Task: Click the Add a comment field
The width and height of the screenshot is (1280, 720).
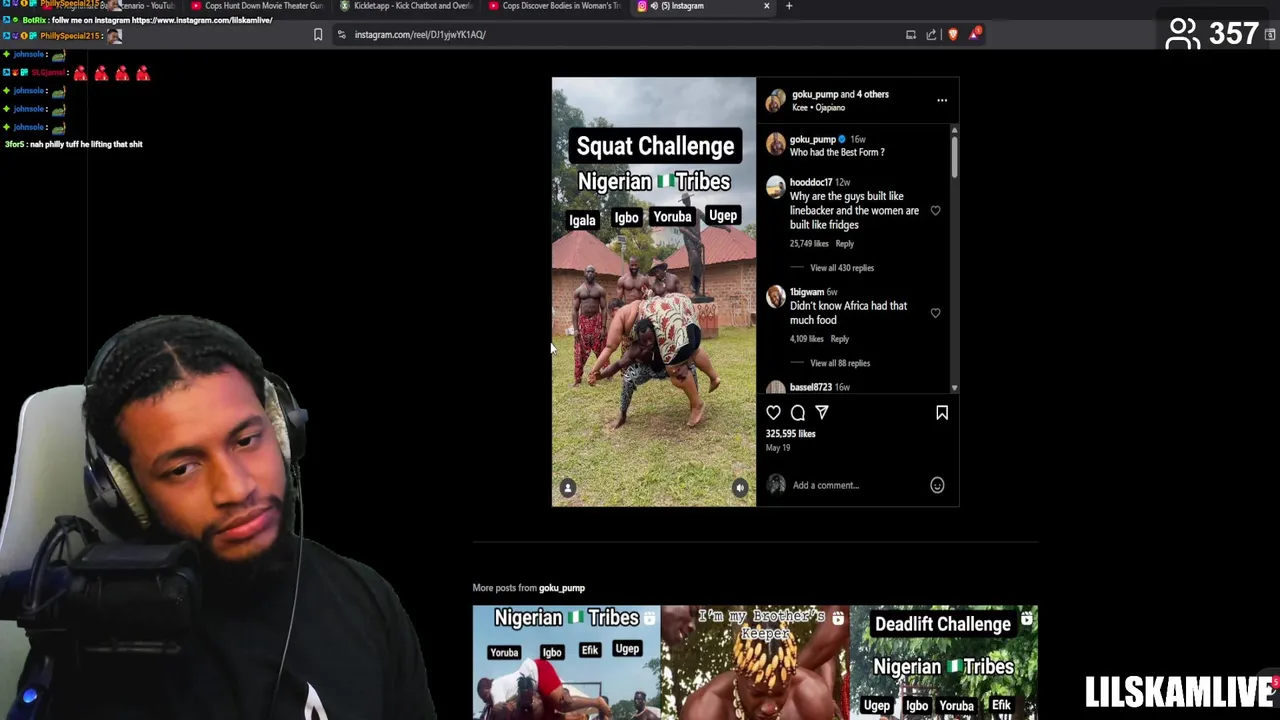Action: tap(858, 485)
